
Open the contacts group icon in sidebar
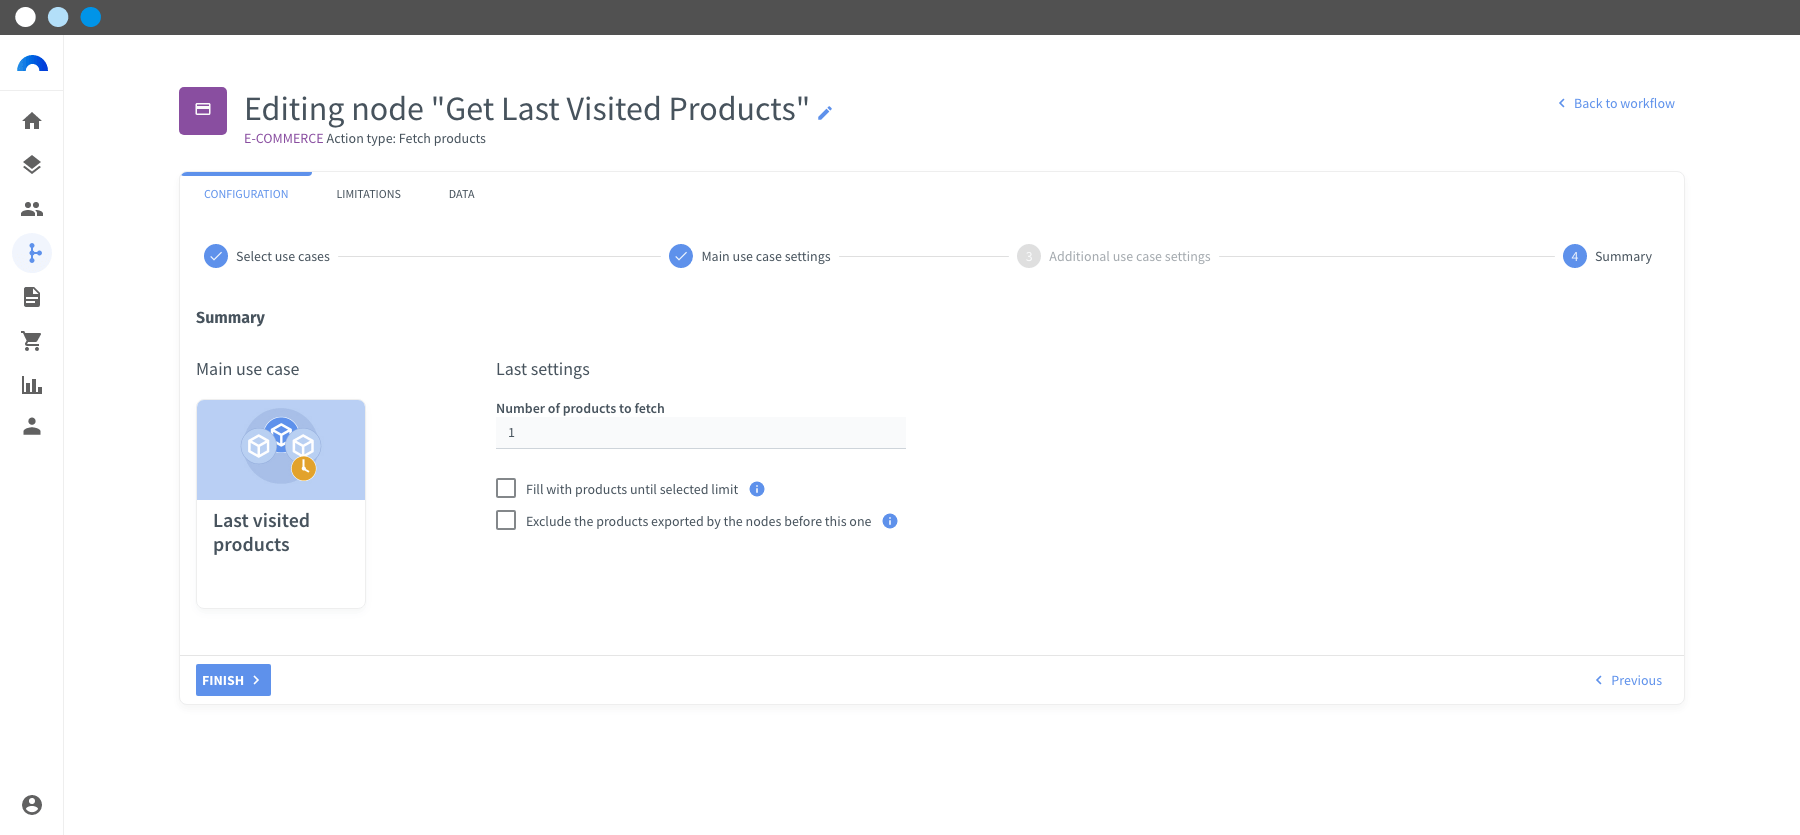(32, 209)
